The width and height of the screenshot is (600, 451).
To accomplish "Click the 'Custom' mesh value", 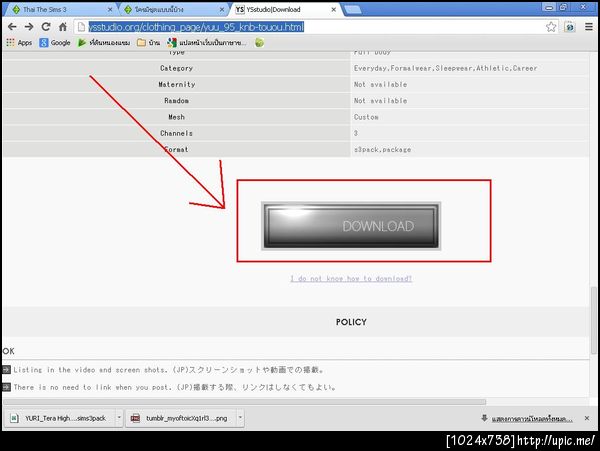I will (x=366, y=117).
